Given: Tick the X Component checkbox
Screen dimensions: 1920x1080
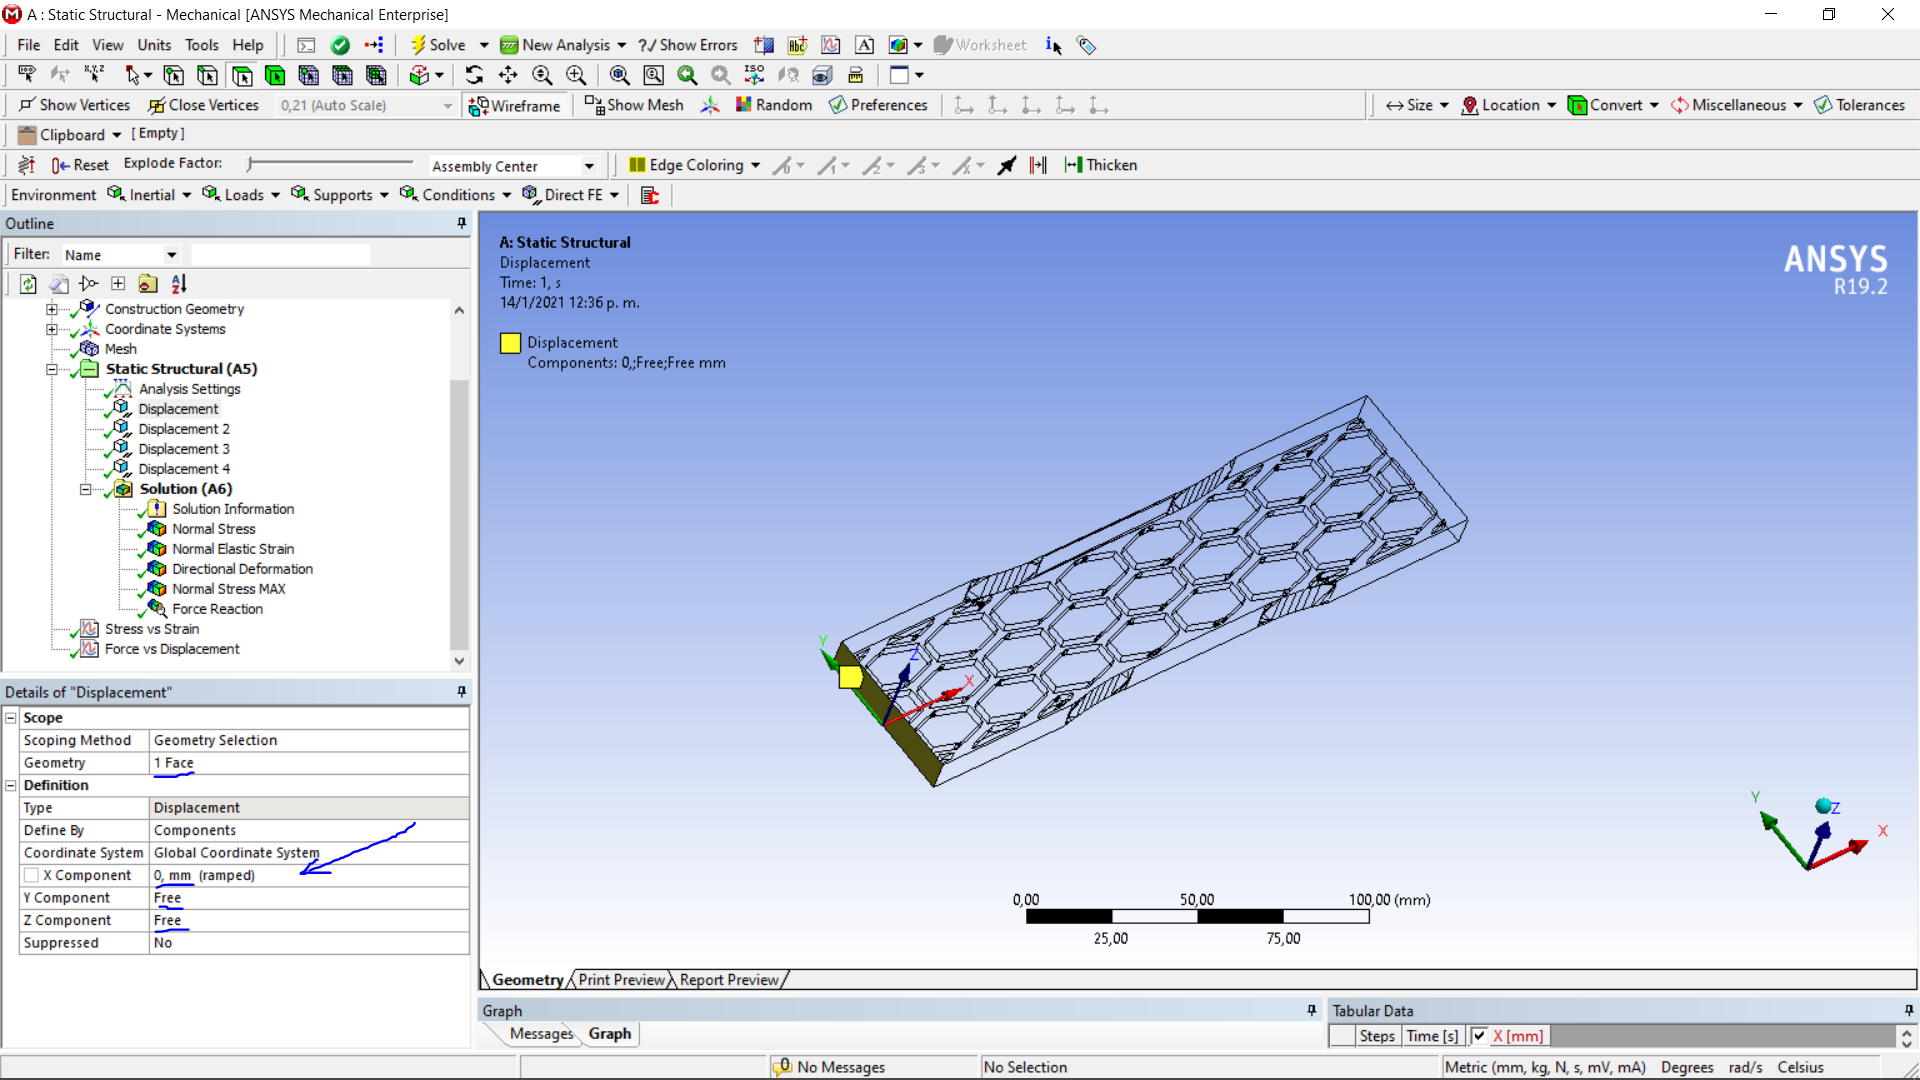Looking at the screenshot, I should [x=32, y=875].
